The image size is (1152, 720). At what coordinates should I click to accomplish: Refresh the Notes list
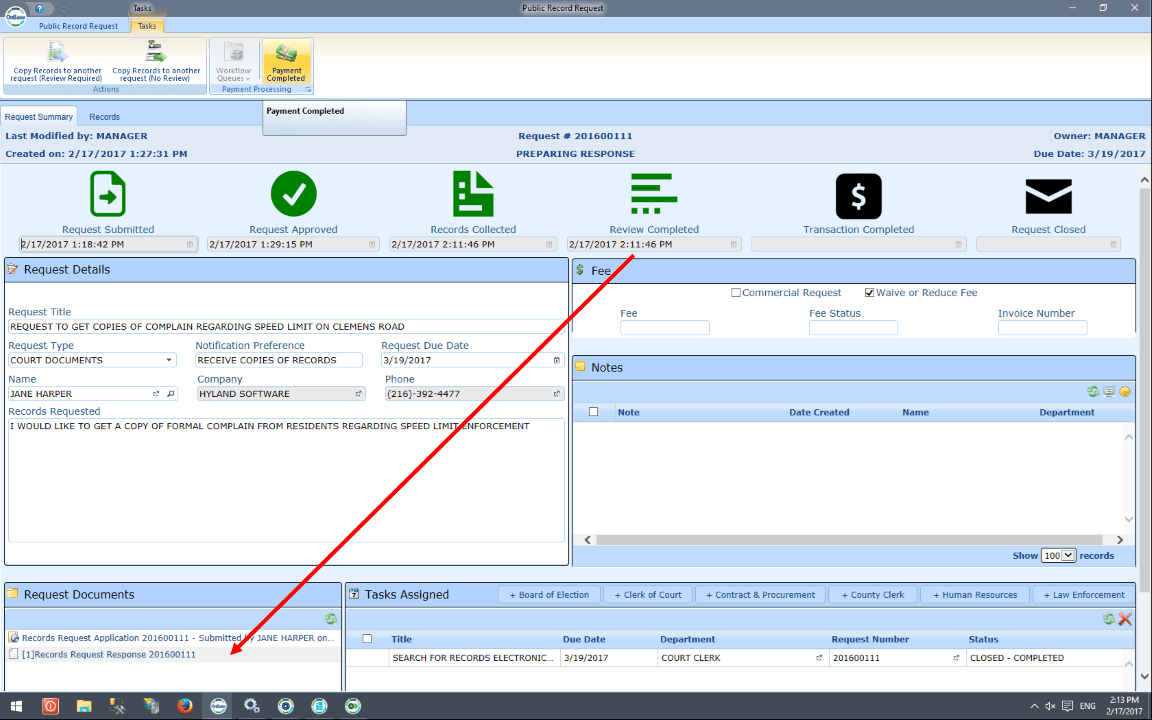1092,392
